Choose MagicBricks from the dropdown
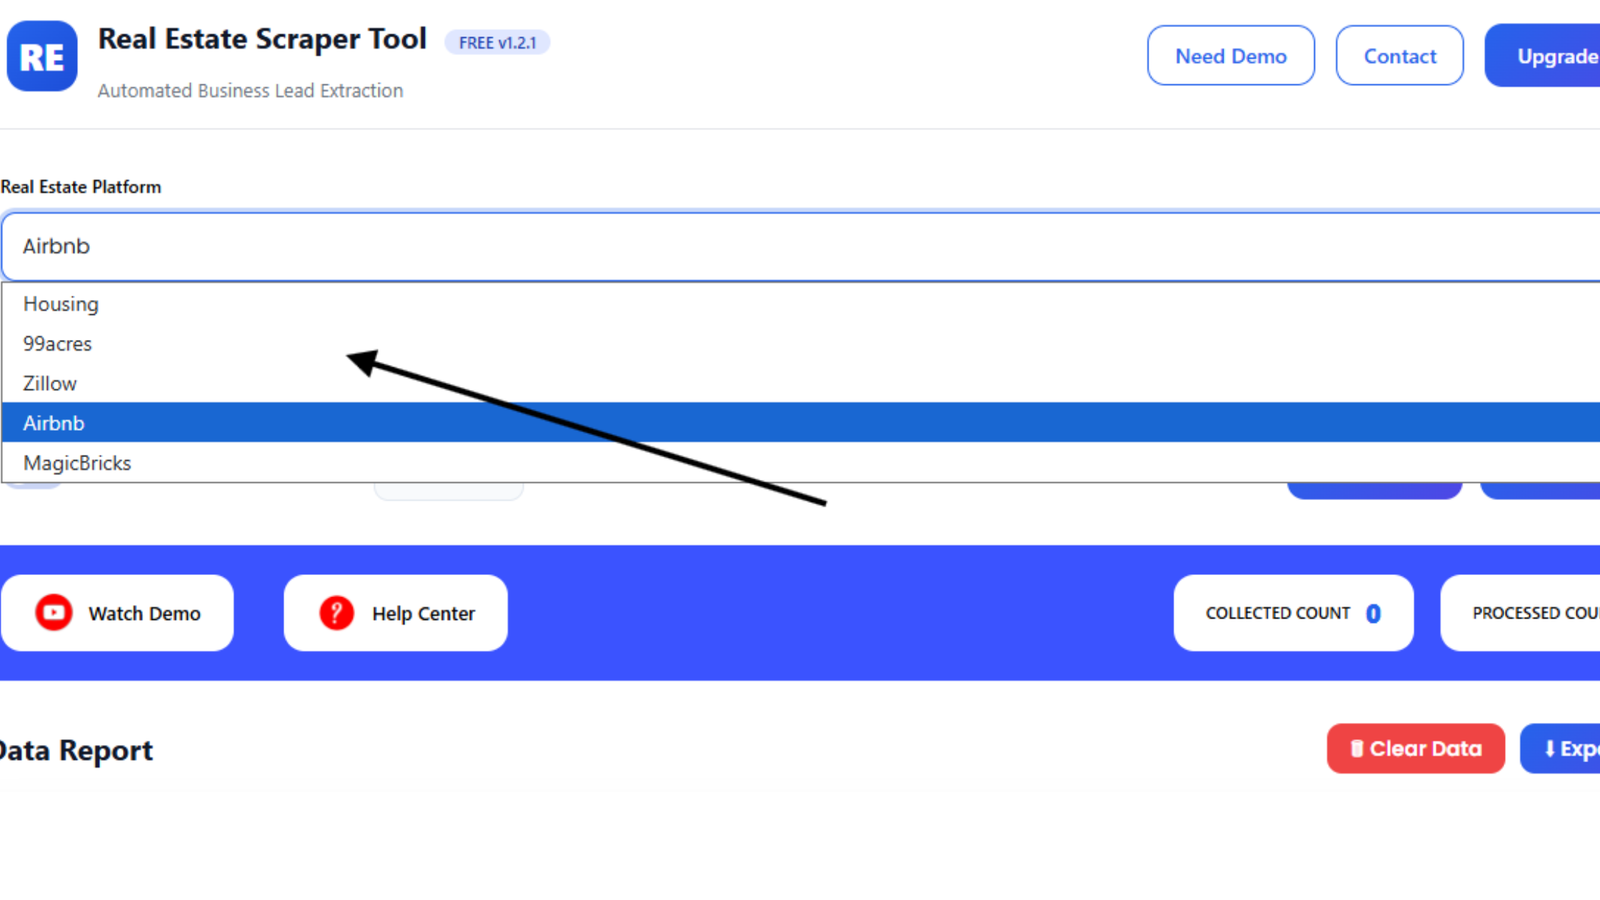Viewport: 1600px width, 900px height. pyautogui.click(x=800, y=463)
